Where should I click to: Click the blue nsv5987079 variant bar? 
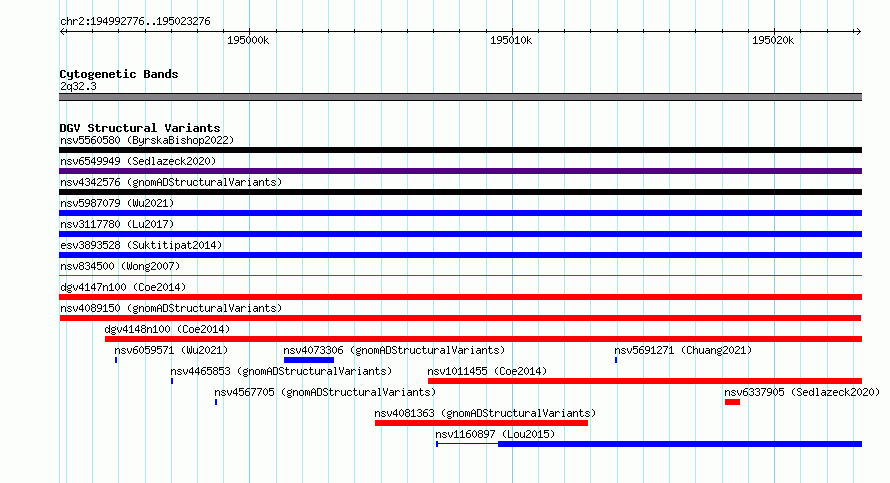coord(460,213)
